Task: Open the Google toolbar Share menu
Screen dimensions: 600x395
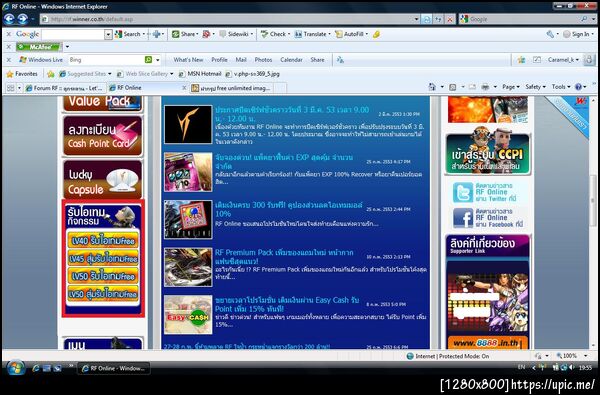Action: [185, 34]
